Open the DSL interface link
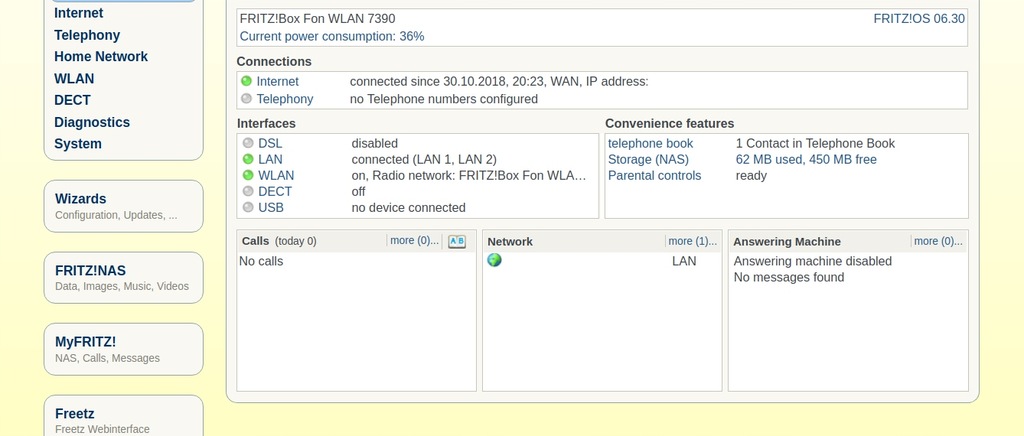Viewport: 1024px width, 436px height. (x=270, y=144)
